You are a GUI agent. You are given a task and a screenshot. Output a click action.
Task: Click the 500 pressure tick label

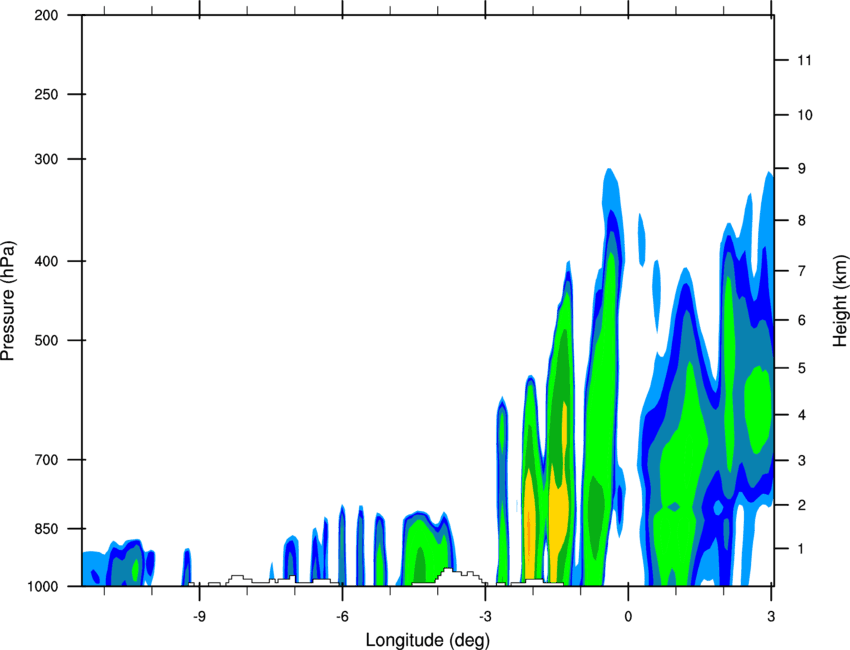coord(46,340)
